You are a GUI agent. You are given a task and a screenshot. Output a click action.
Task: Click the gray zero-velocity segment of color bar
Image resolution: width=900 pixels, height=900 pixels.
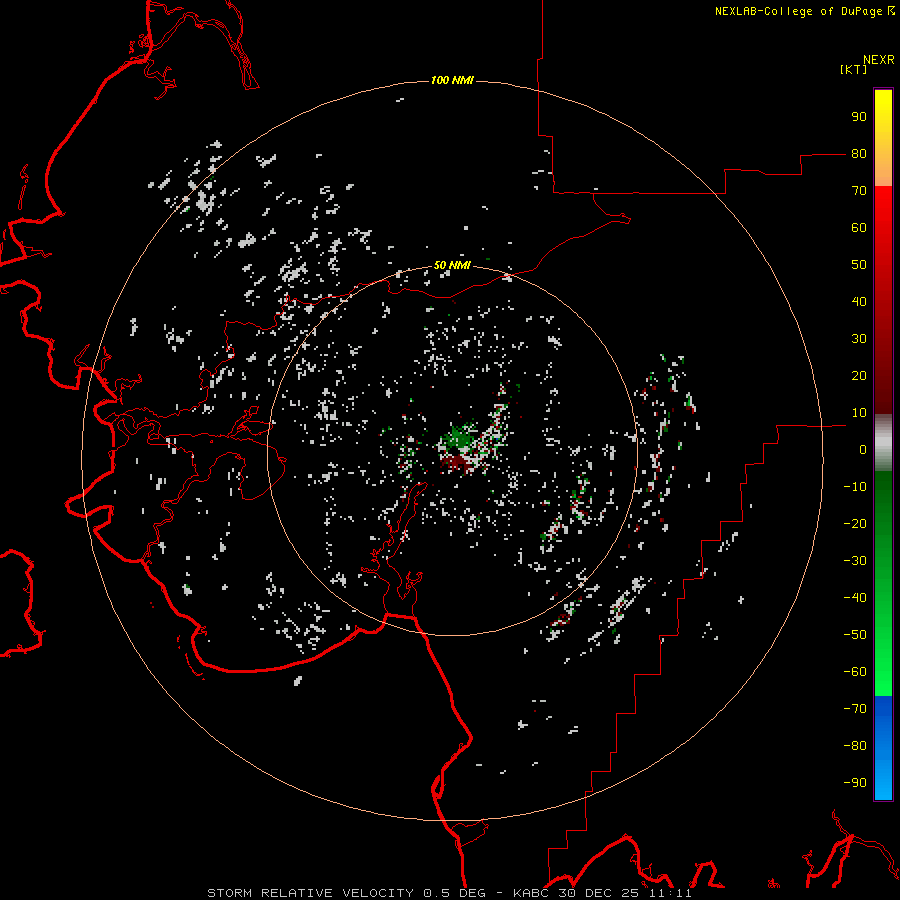pyautogui.click(x=883, y=443)
